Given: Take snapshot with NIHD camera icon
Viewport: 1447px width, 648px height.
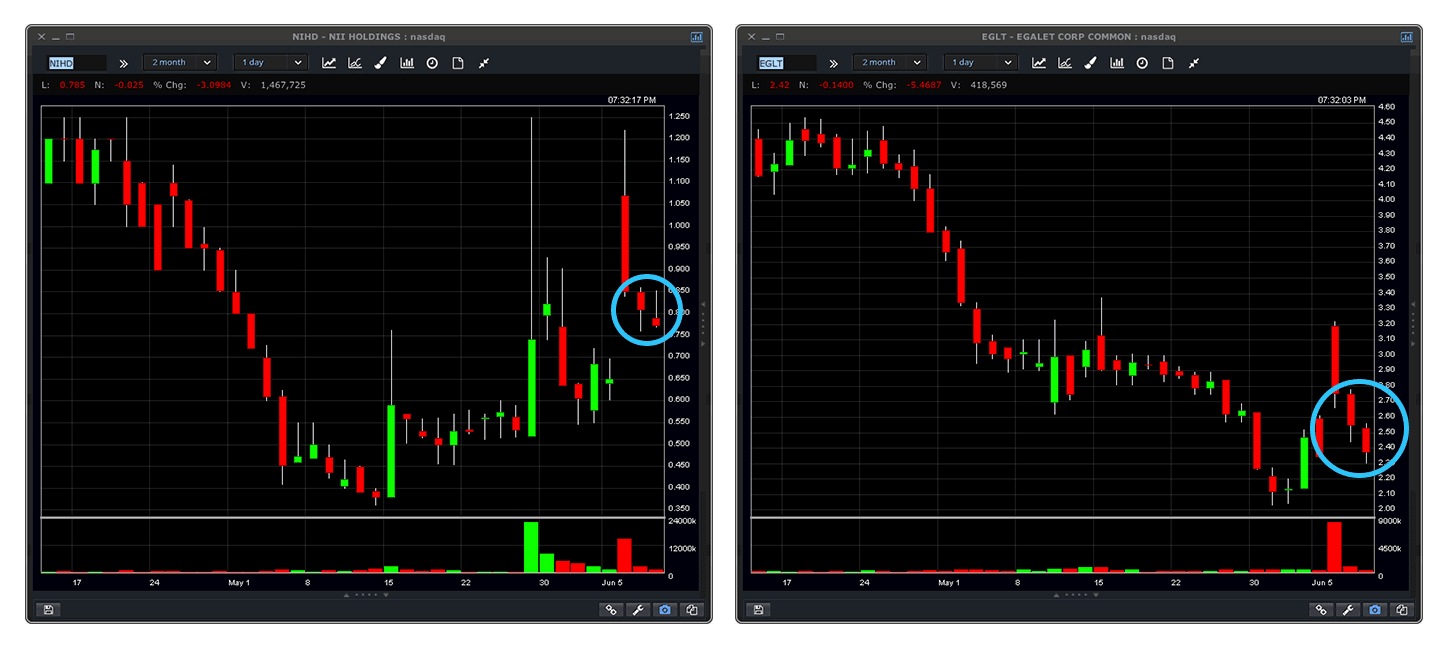Looking at the screenshot, I should (x=665, y=609).
